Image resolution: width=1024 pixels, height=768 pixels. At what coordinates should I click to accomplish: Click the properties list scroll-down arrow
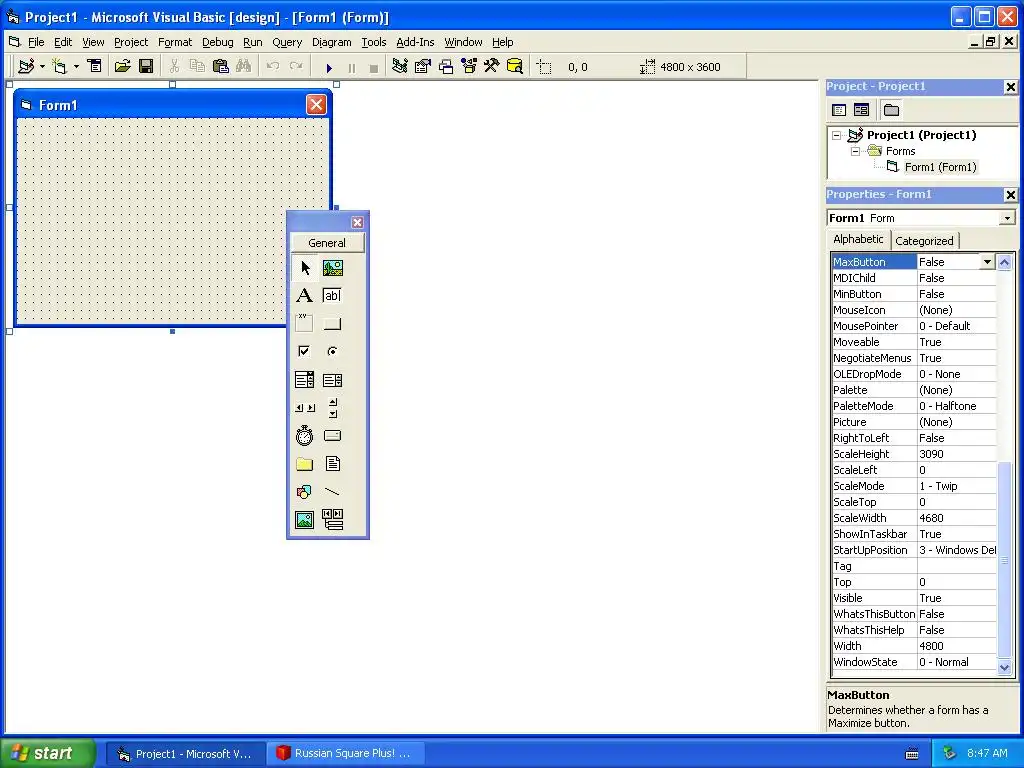[1004, 667]
